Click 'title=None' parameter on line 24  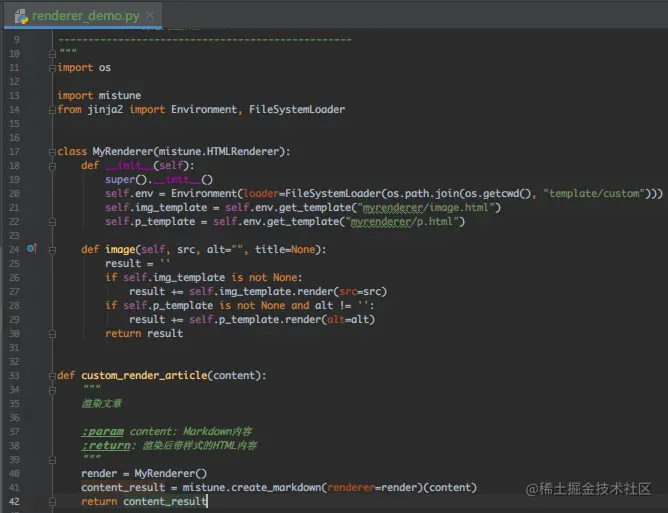[285, 249]
